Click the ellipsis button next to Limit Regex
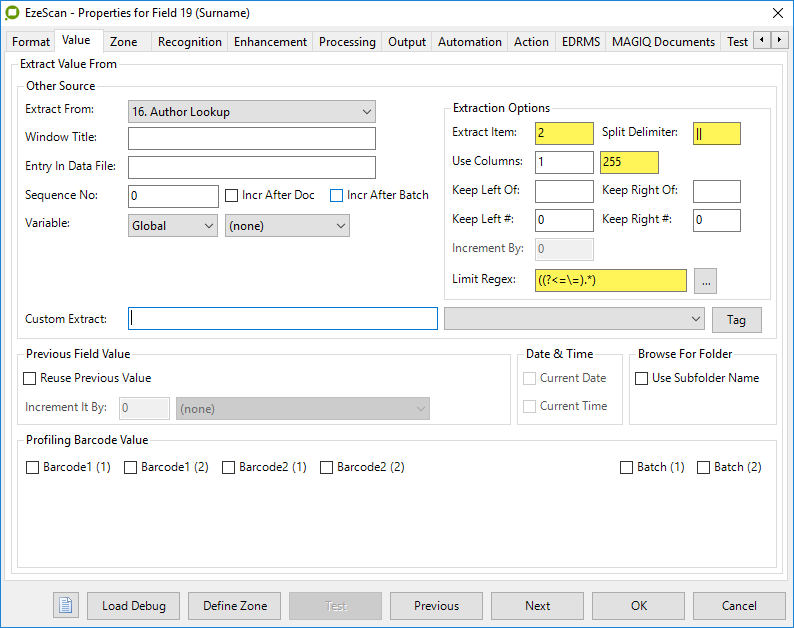This screenshot has width=794, height=628. [706, 281]
